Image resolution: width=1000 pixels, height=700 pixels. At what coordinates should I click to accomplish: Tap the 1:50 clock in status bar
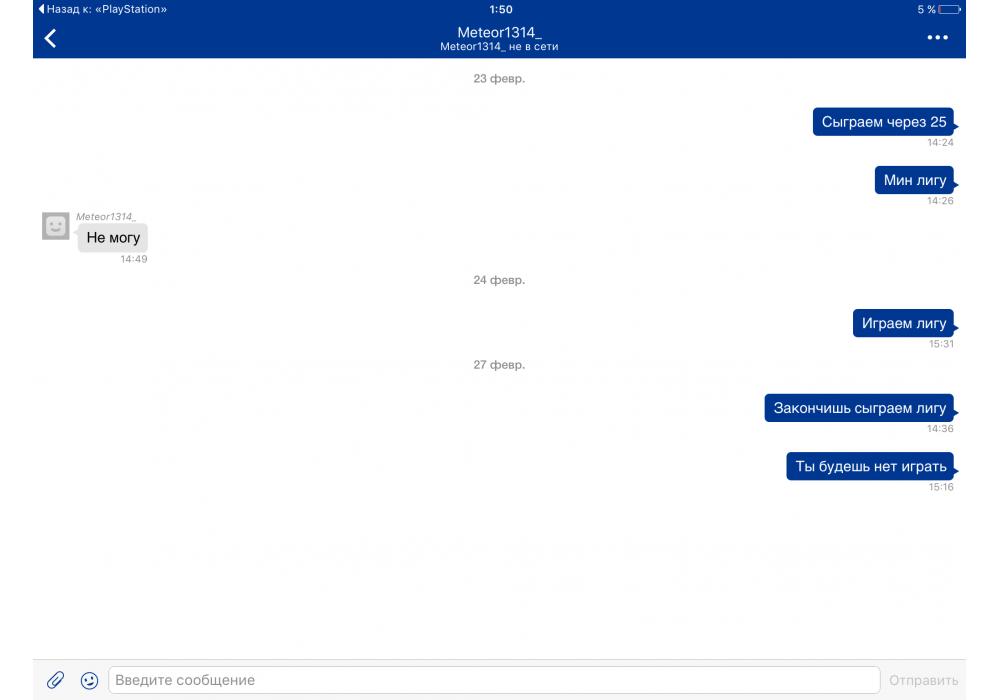click(500, 9)
